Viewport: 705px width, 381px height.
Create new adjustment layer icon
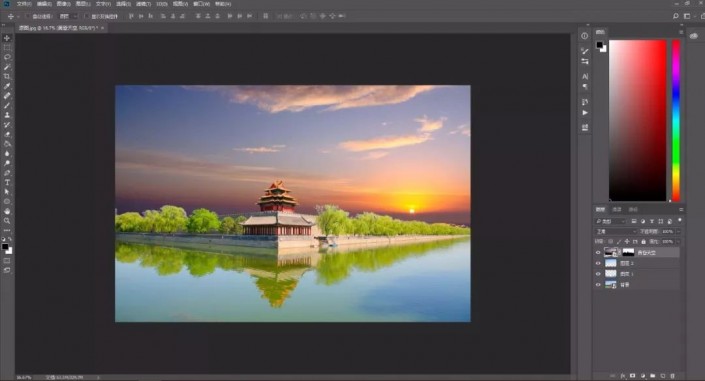pos(643,376)
